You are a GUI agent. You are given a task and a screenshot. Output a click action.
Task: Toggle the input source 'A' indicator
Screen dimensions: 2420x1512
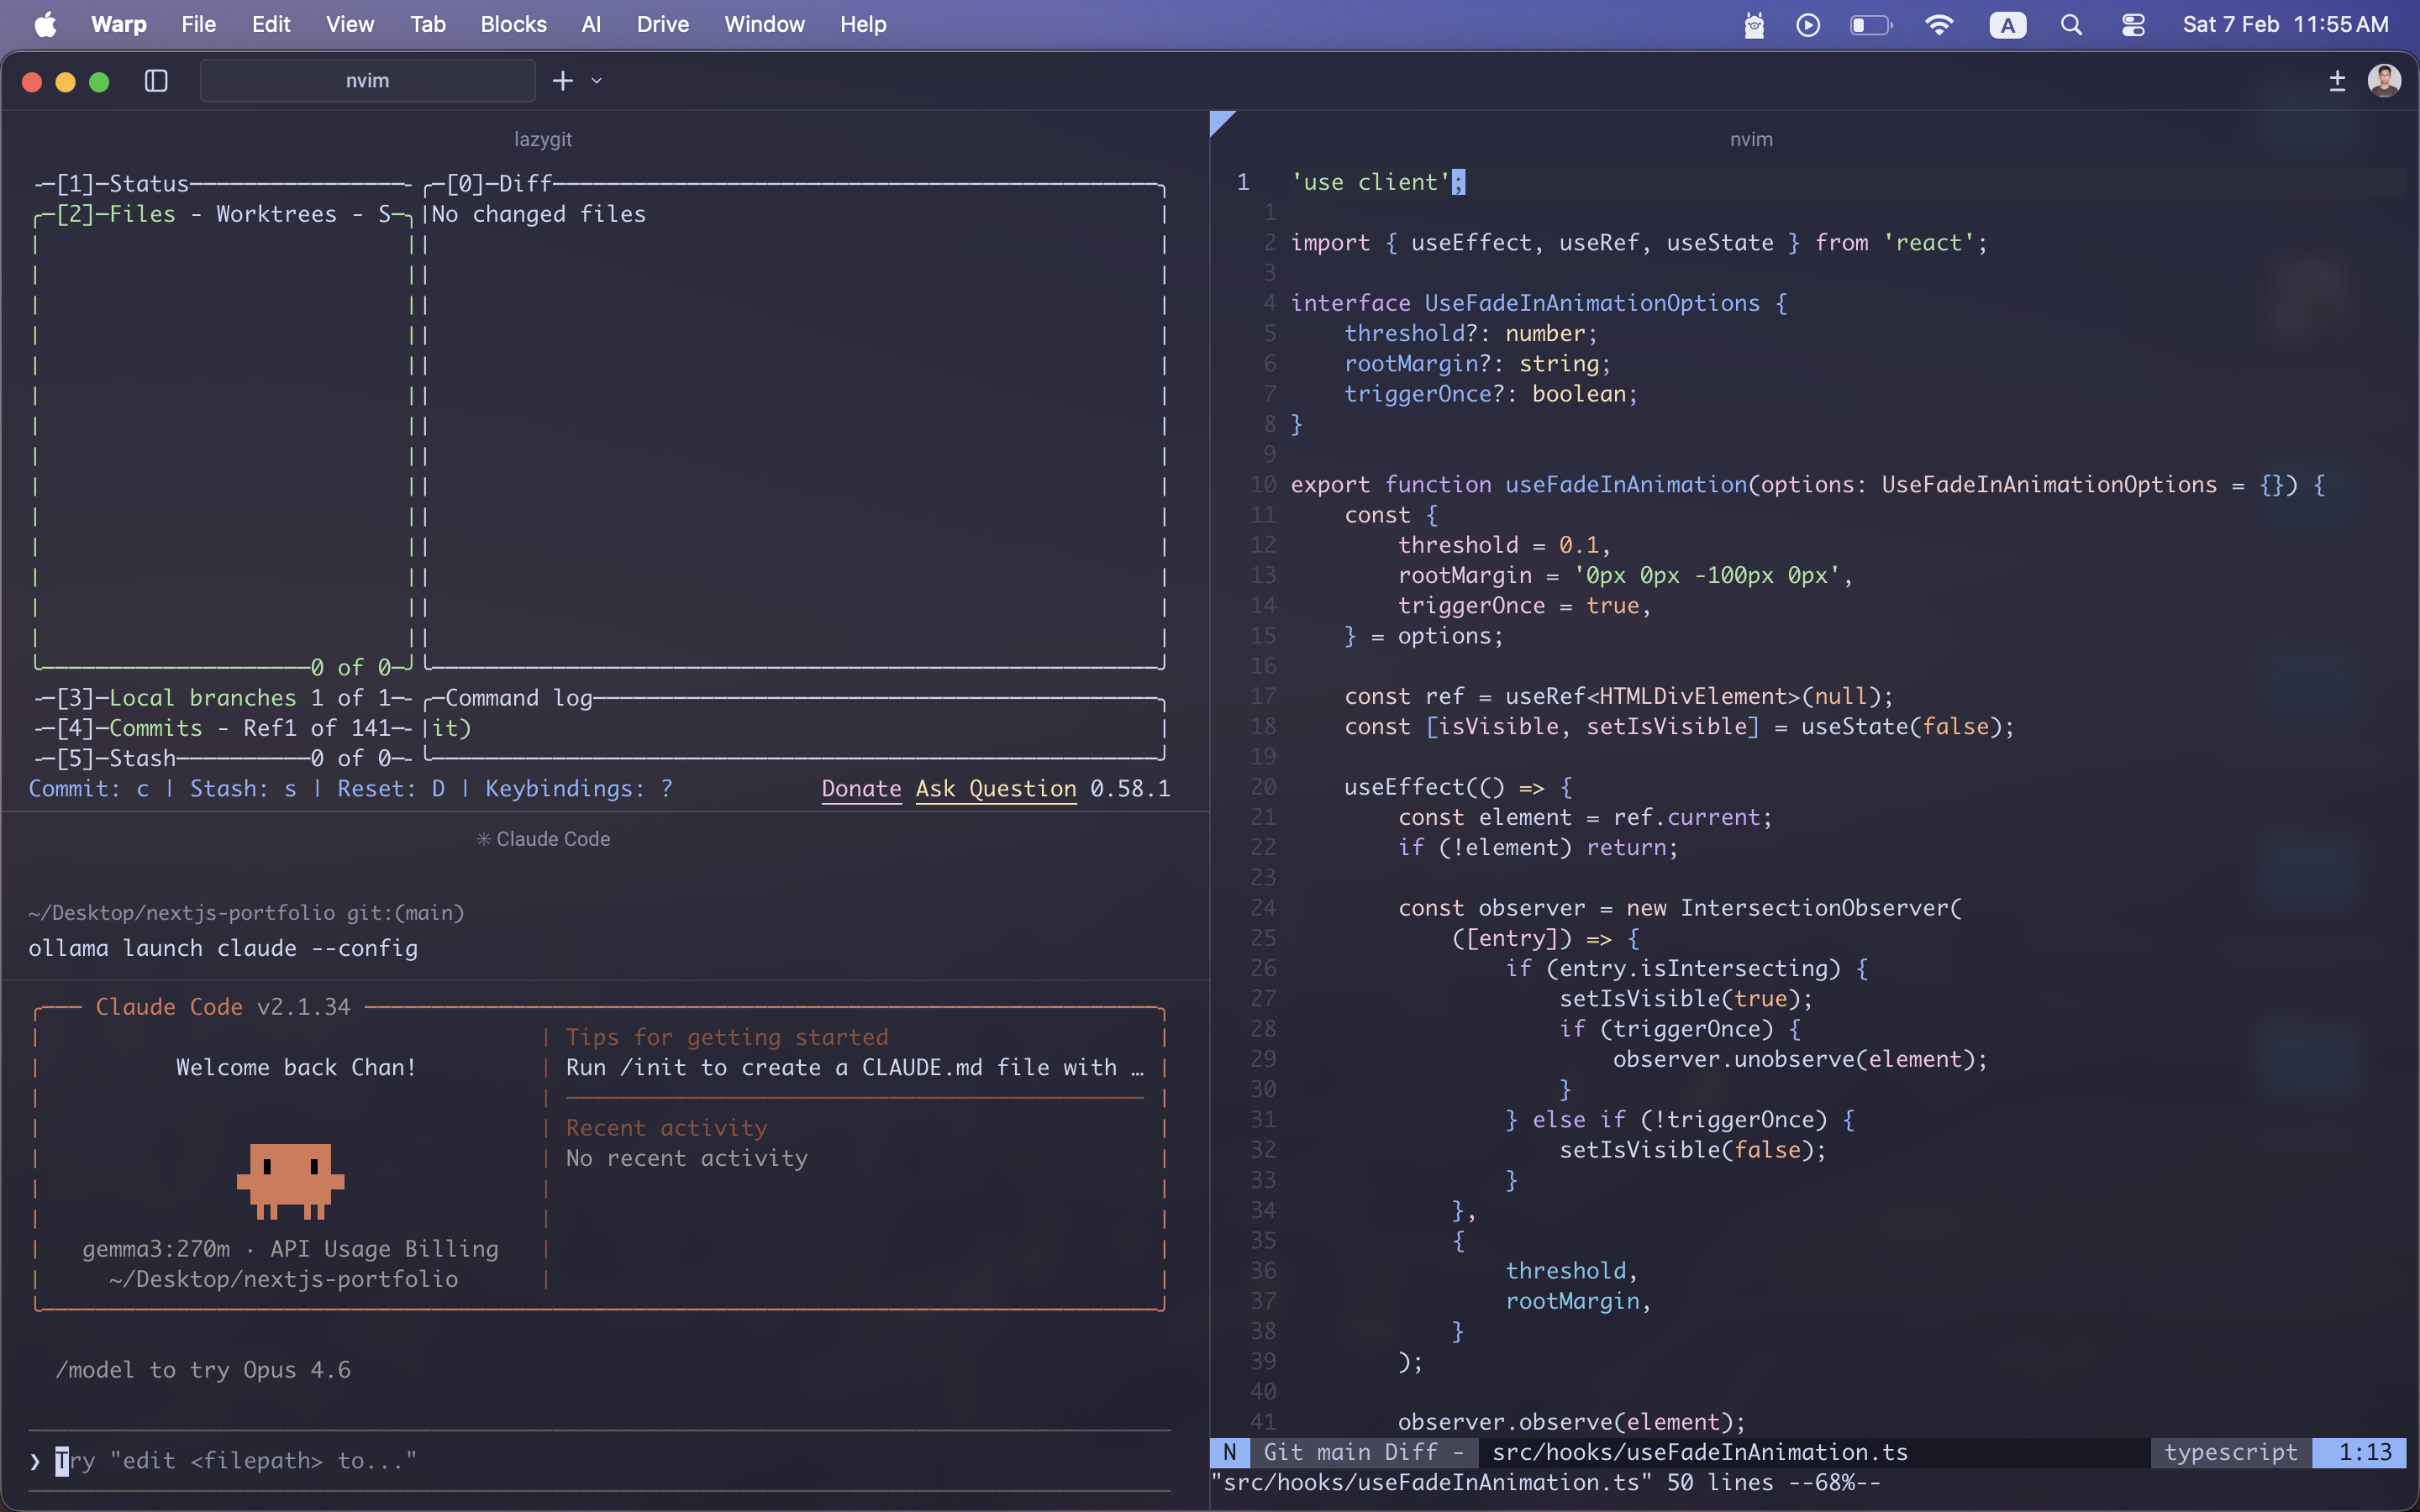click(2008, 24)
